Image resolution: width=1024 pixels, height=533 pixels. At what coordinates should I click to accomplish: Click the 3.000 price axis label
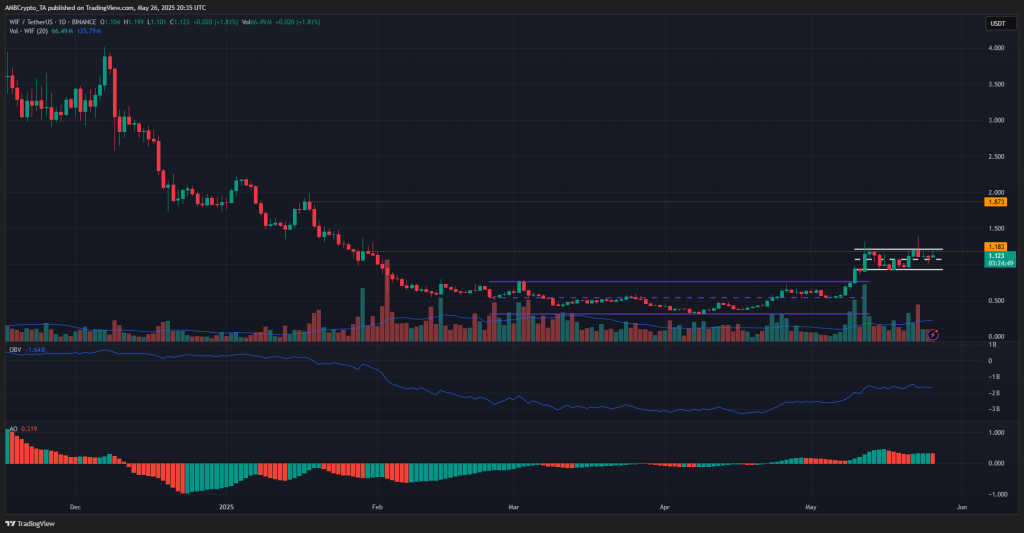[997, 121]
